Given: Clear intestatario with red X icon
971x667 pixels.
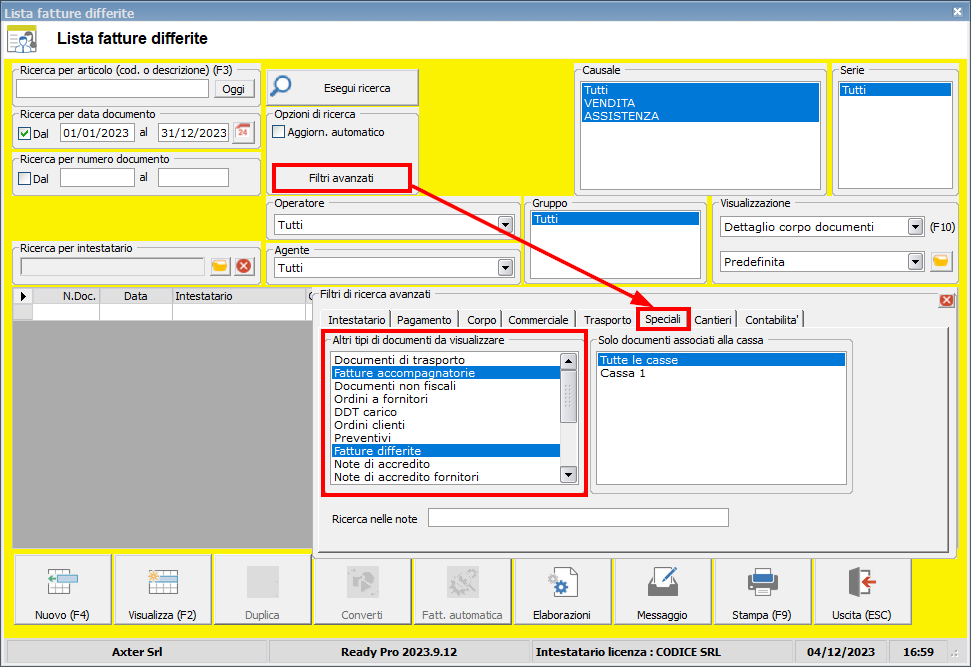Looking at the screenshot, I should tap(245, 266).
